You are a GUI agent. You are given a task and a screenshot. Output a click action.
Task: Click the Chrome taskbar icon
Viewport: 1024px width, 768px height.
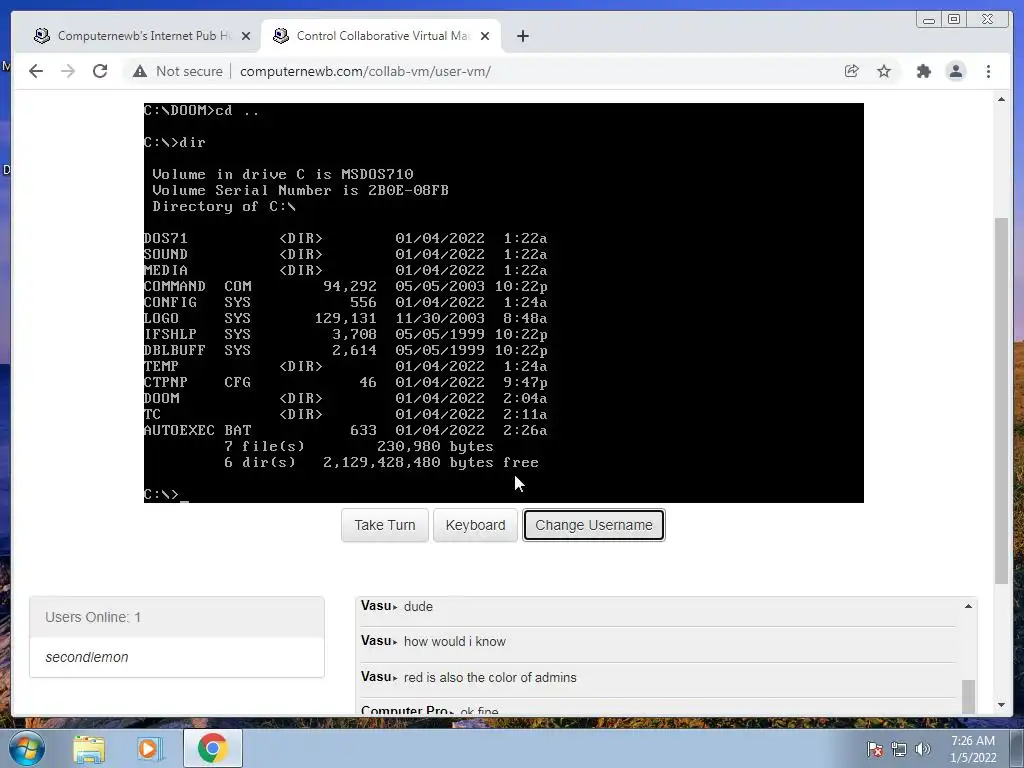[212, 748]
